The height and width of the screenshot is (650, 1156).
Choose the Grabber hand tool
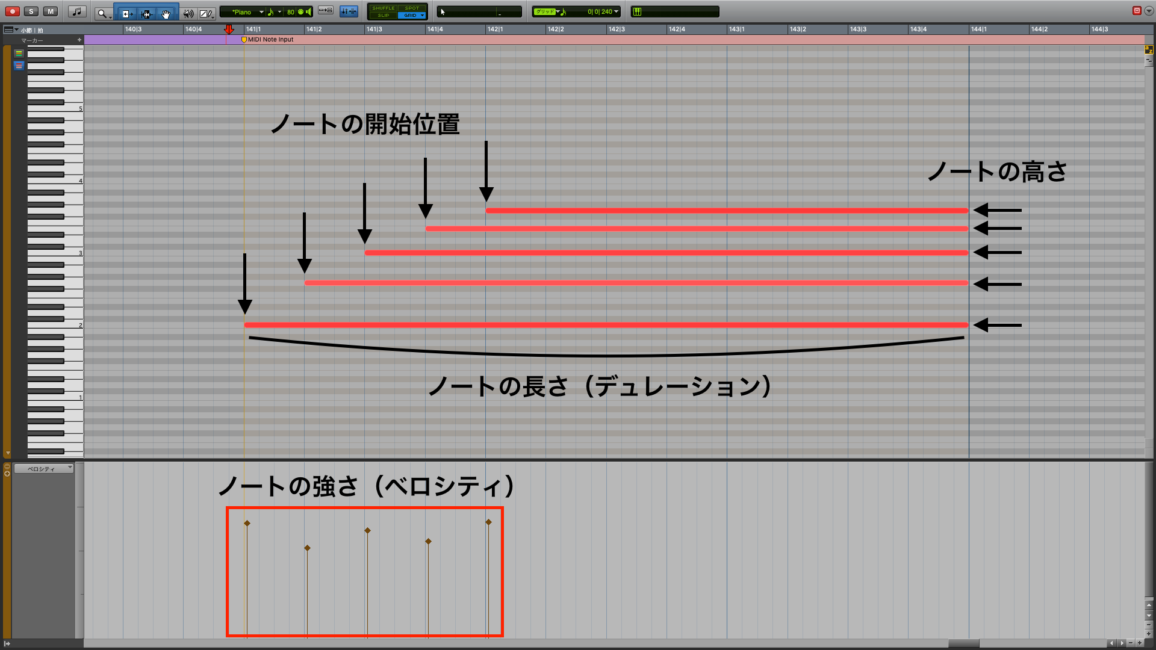(166, 13)
